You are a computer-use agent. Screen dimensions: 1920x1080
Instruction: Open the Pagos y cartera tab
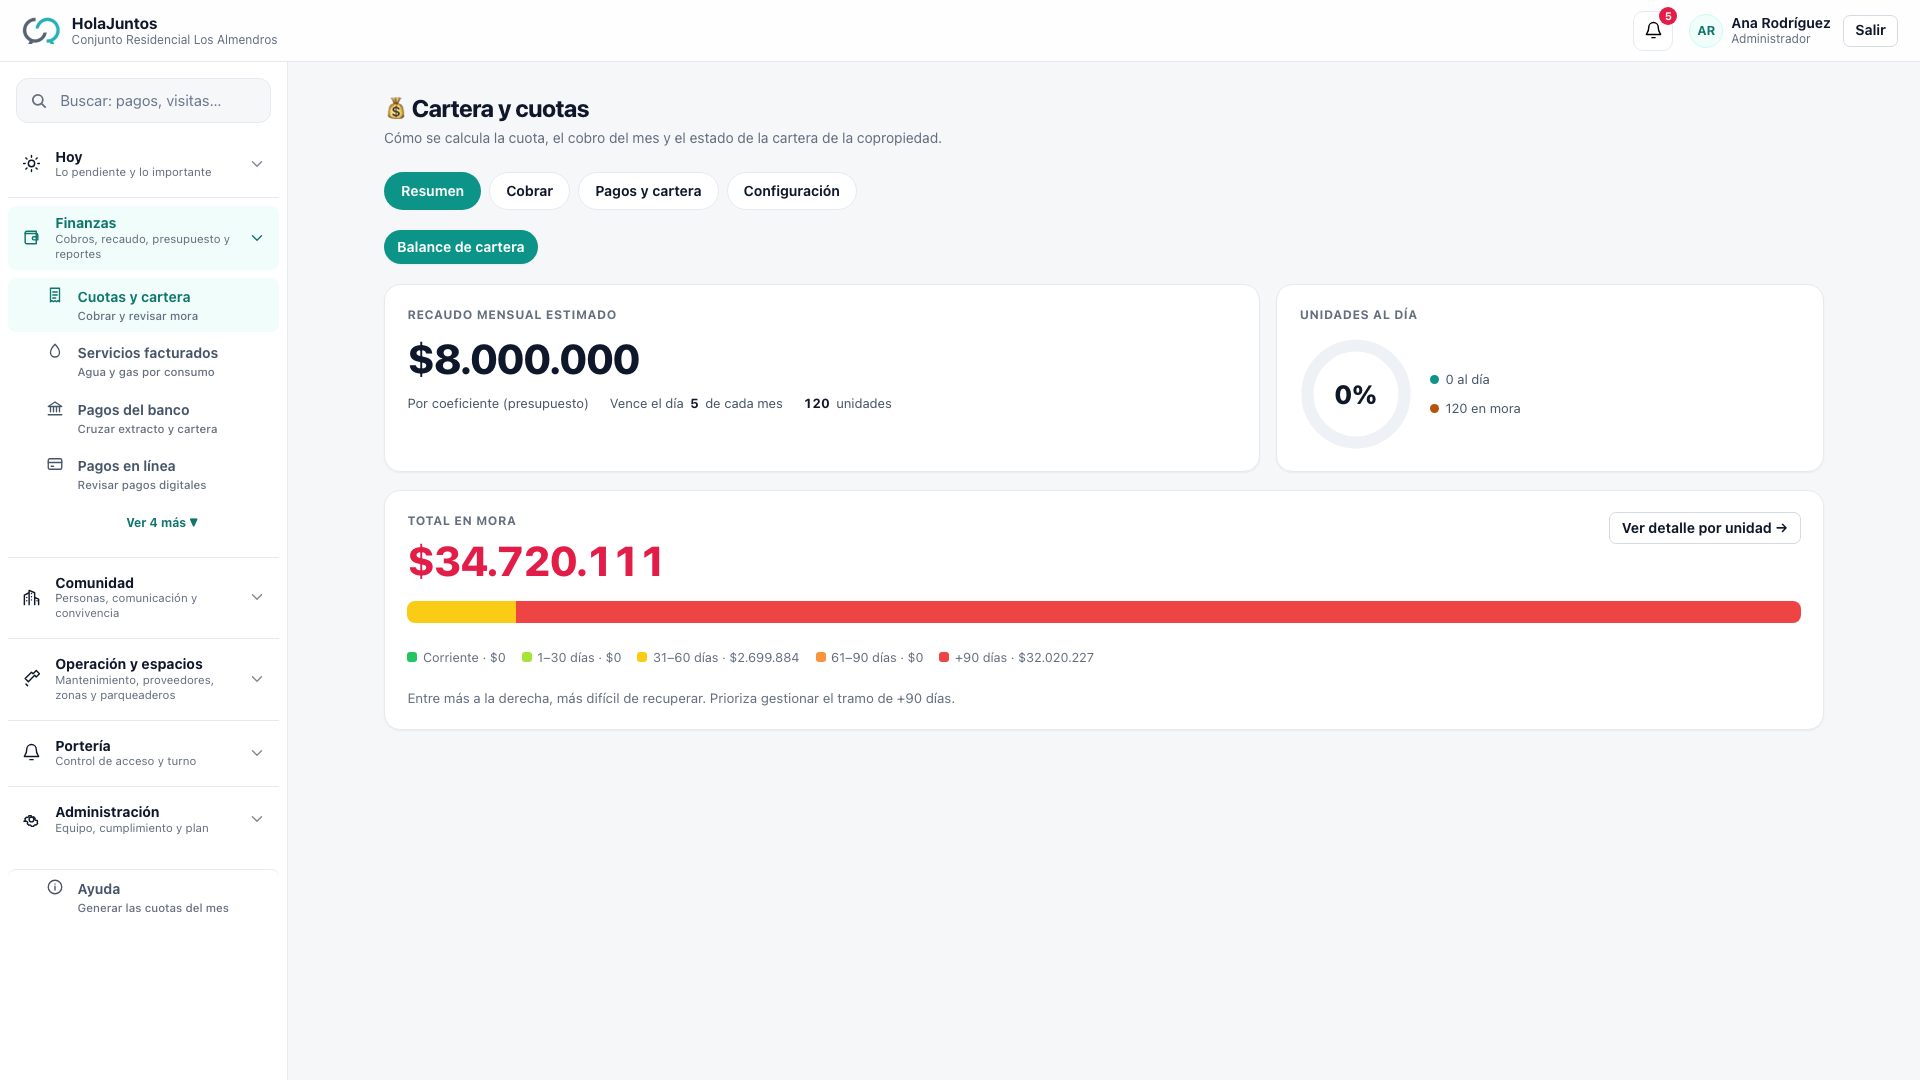tap(648, 191)
